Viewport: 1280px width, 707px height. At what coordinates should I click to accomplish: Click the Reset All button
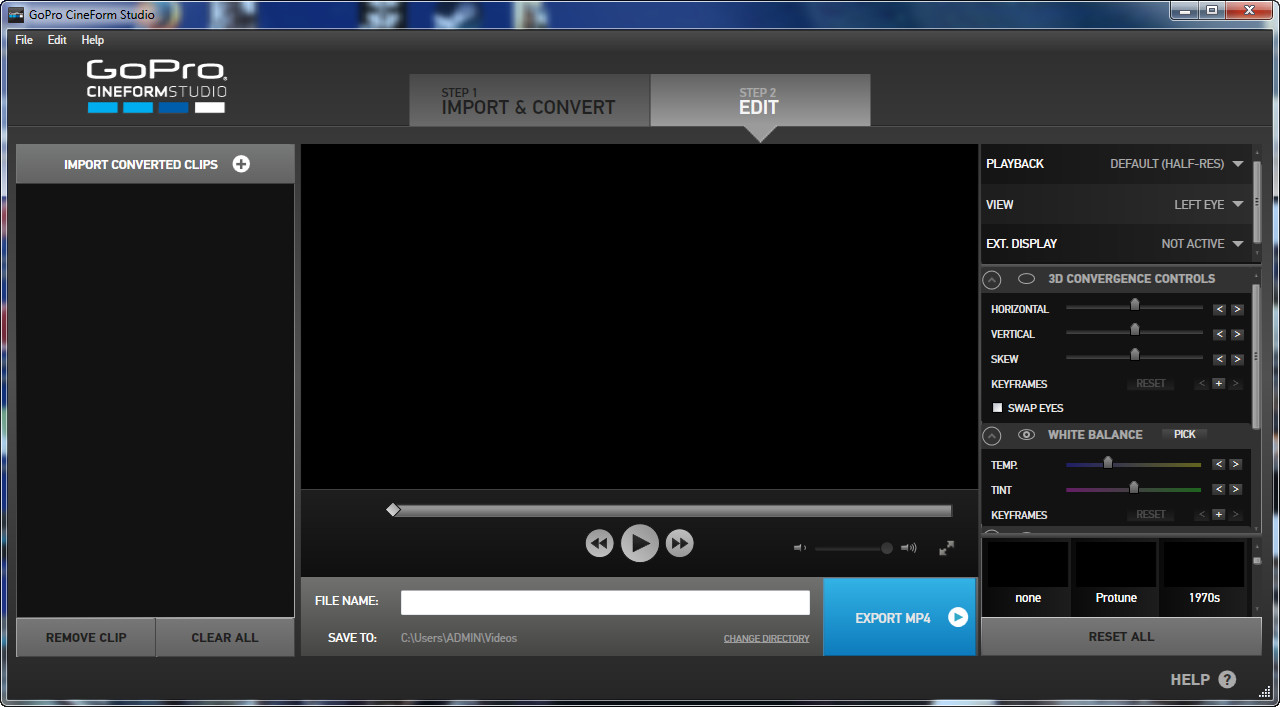[x=1121, y=636]
